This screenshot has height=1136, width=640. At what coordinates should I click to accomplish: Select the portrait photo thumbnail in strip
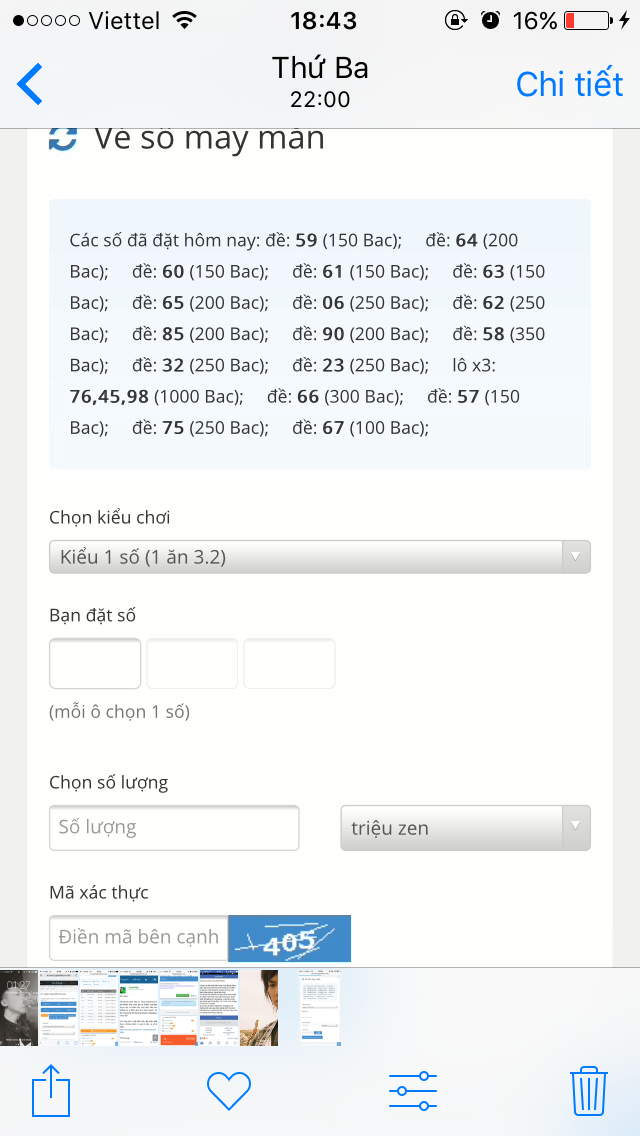click(x=259, y=1008)
